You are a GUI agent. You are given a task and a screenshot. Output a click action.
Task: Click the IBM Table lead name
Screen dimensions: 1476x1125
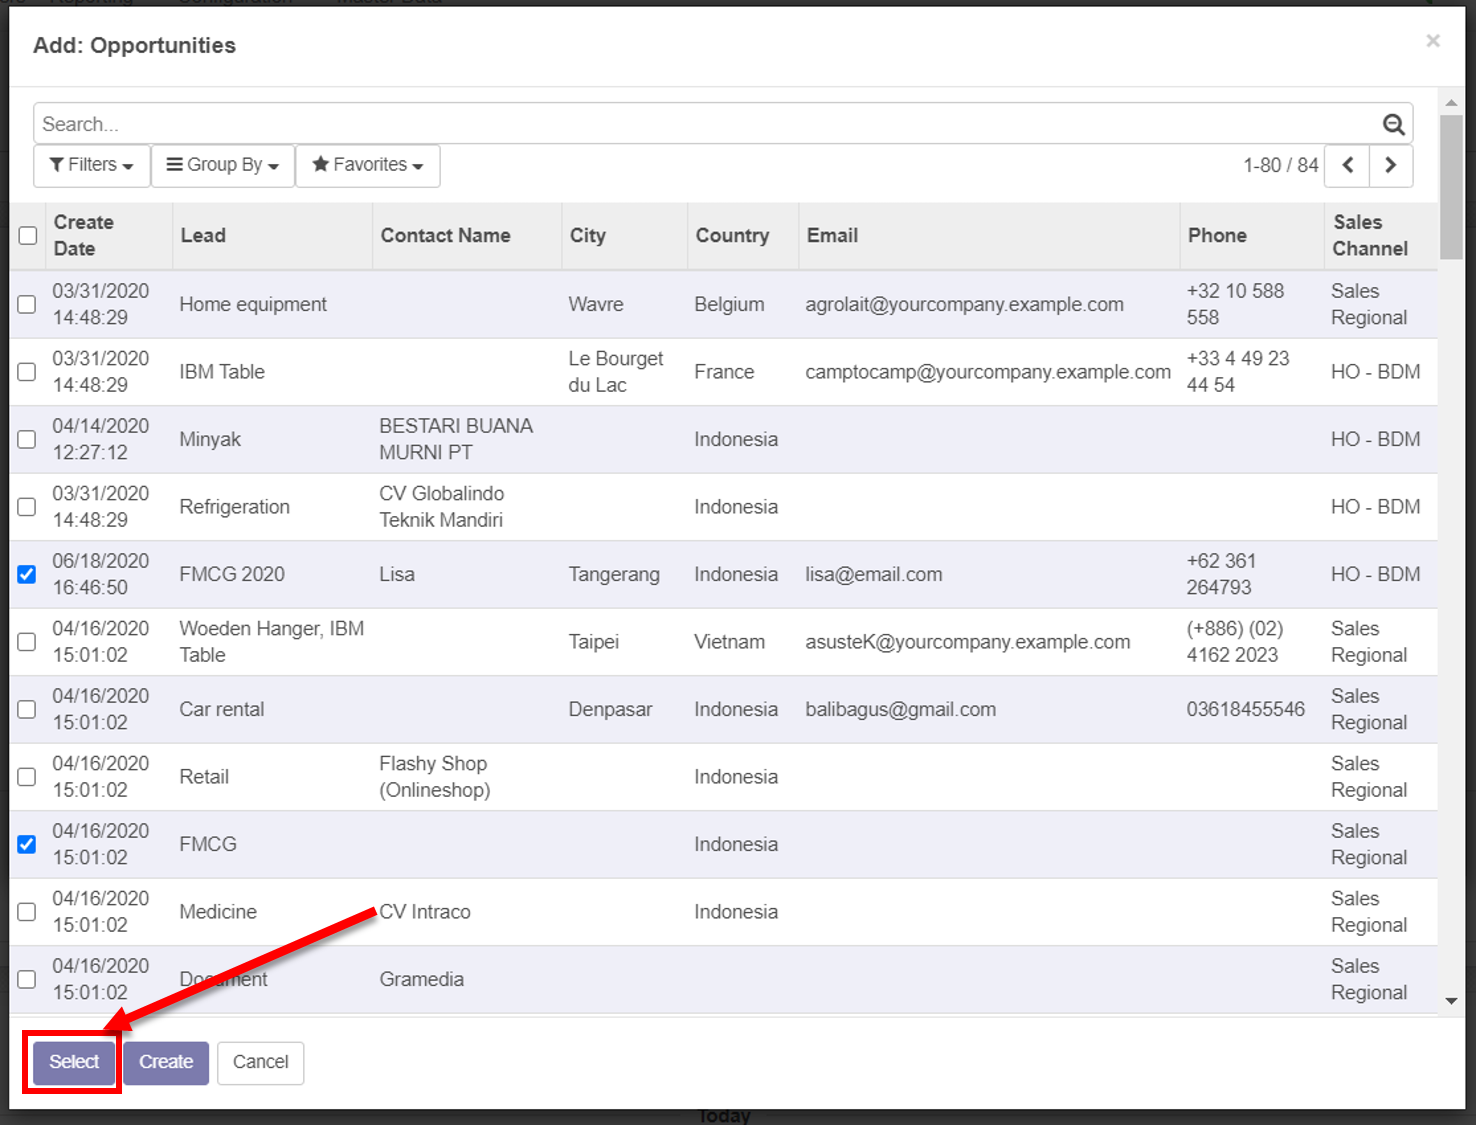point(222,372)
